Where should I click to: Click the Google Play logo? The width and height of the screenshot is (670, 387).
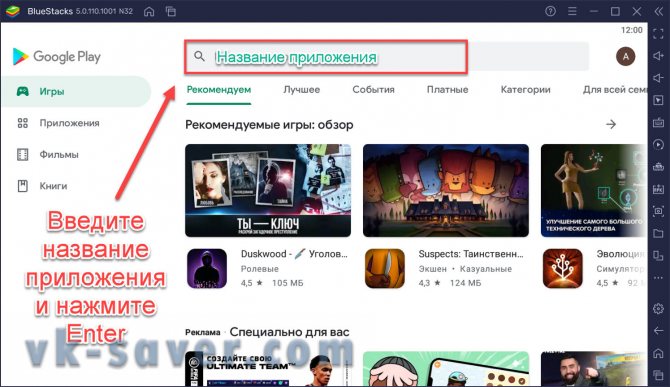(x=56, y=56)
